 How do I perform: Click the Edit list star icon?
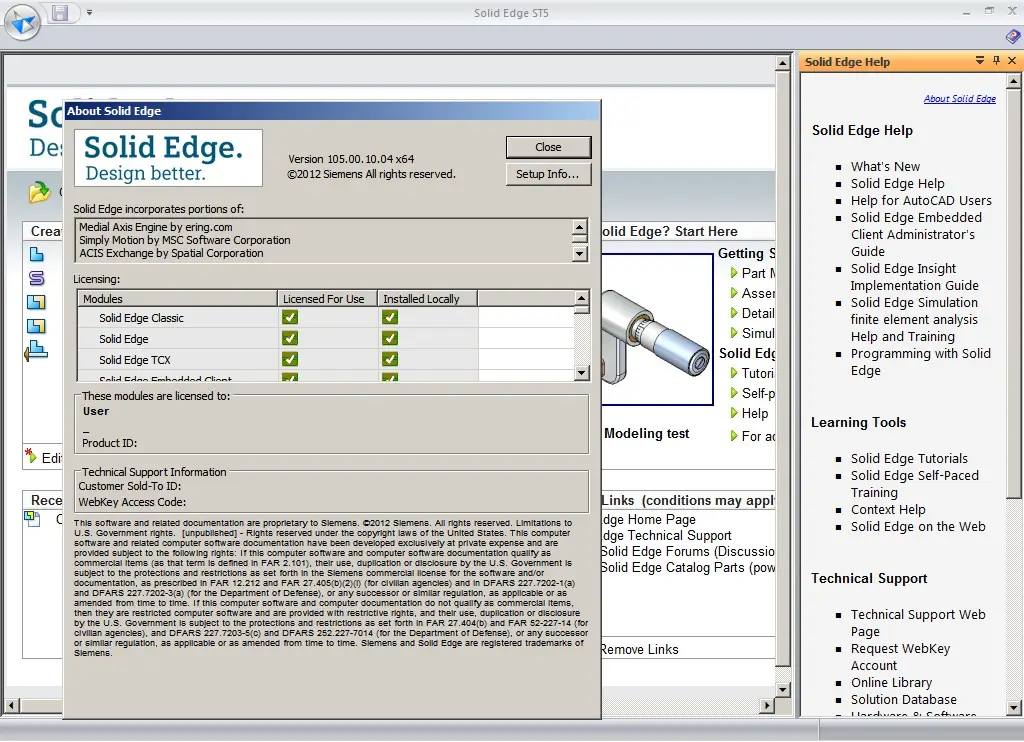pos(31,455)
